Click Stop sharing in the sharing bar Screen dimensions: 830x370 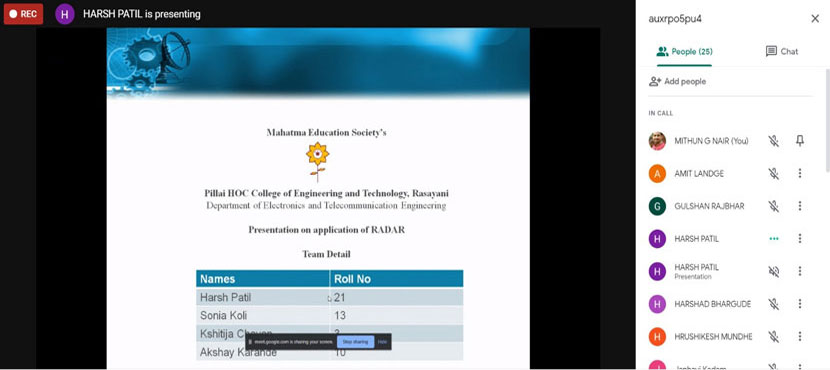coord(355,342)
